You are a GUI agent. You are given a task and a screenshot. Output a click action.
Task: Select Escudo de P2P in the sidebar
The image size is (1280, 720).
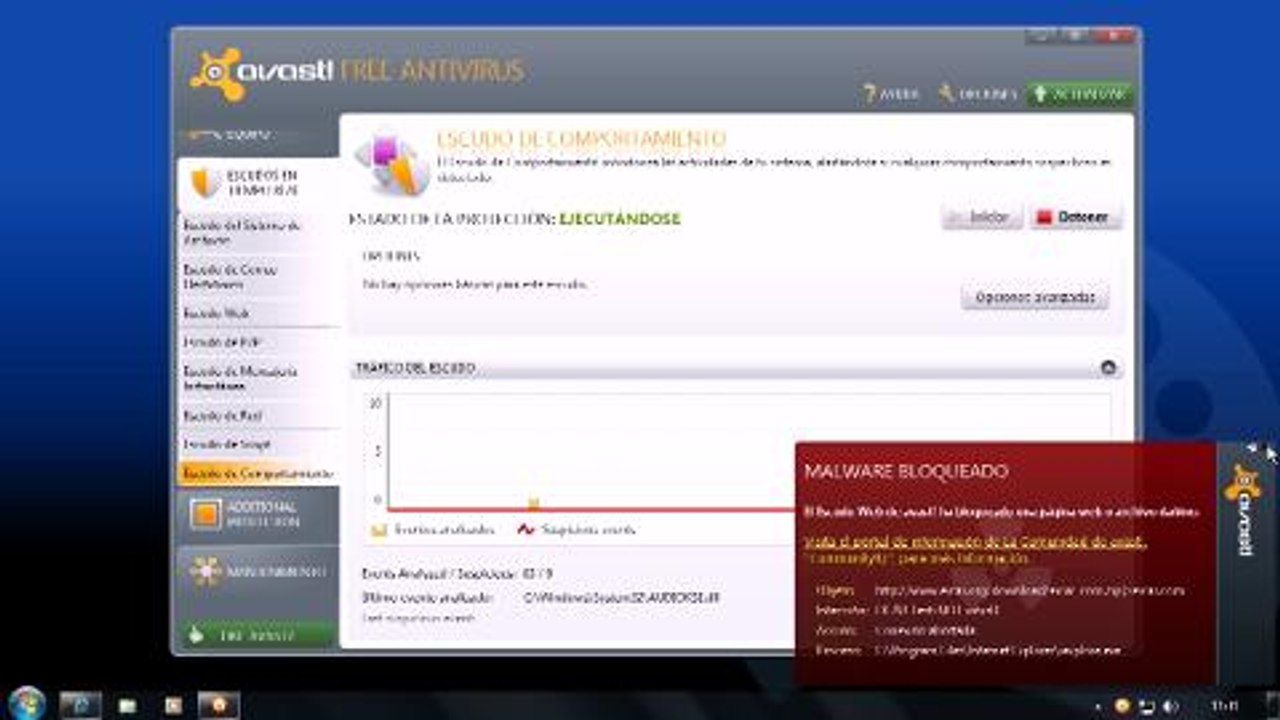(x=258, y=342)
